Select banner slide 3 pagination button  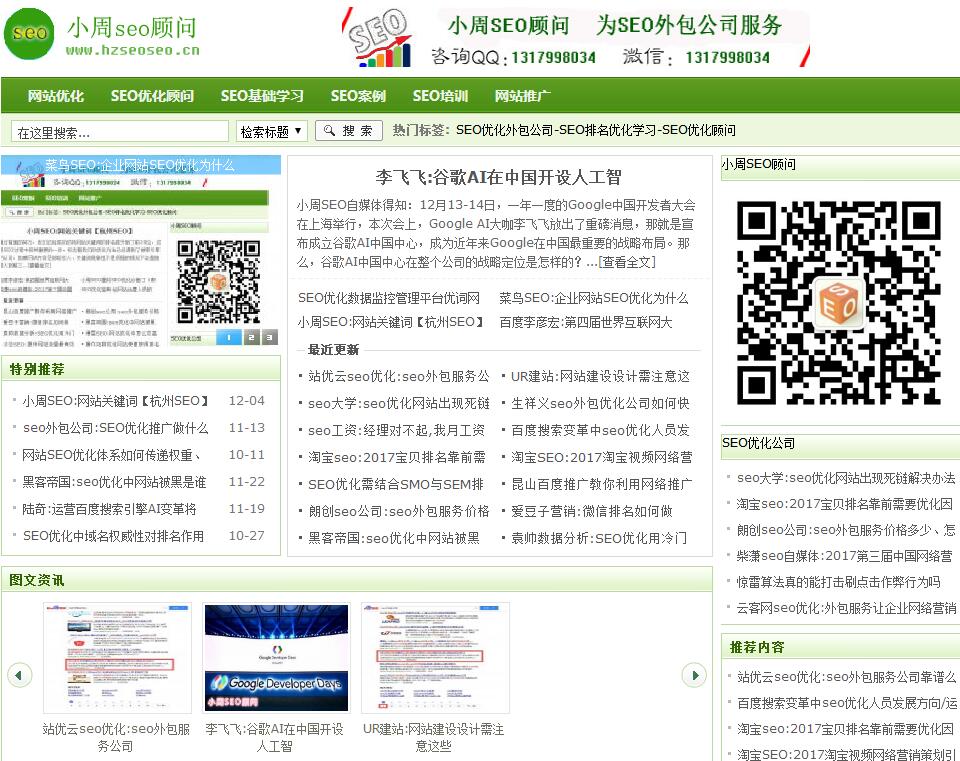pyautogui.click(x=268, y=338)
